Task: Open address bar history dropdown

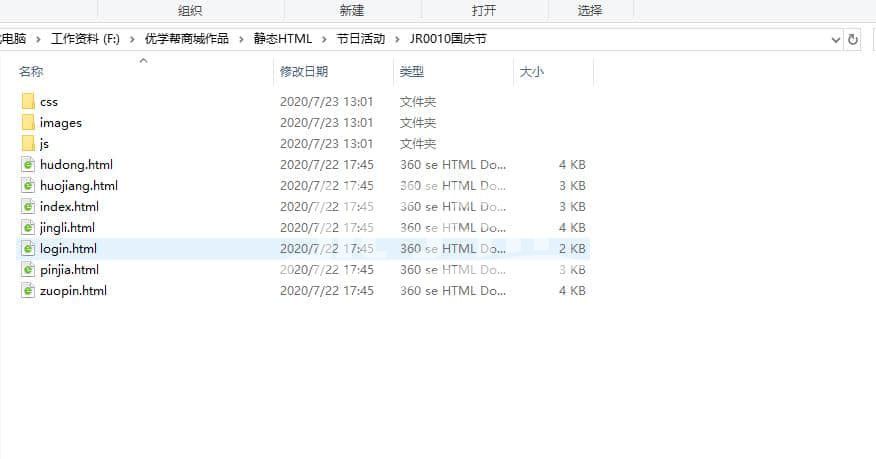Action: (x=836, y=39)
